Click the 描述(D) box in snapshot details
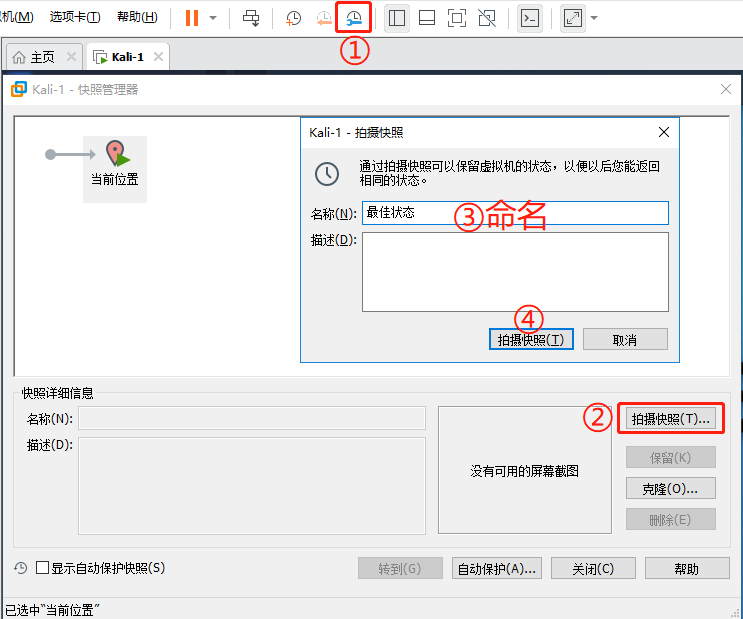 252,486
